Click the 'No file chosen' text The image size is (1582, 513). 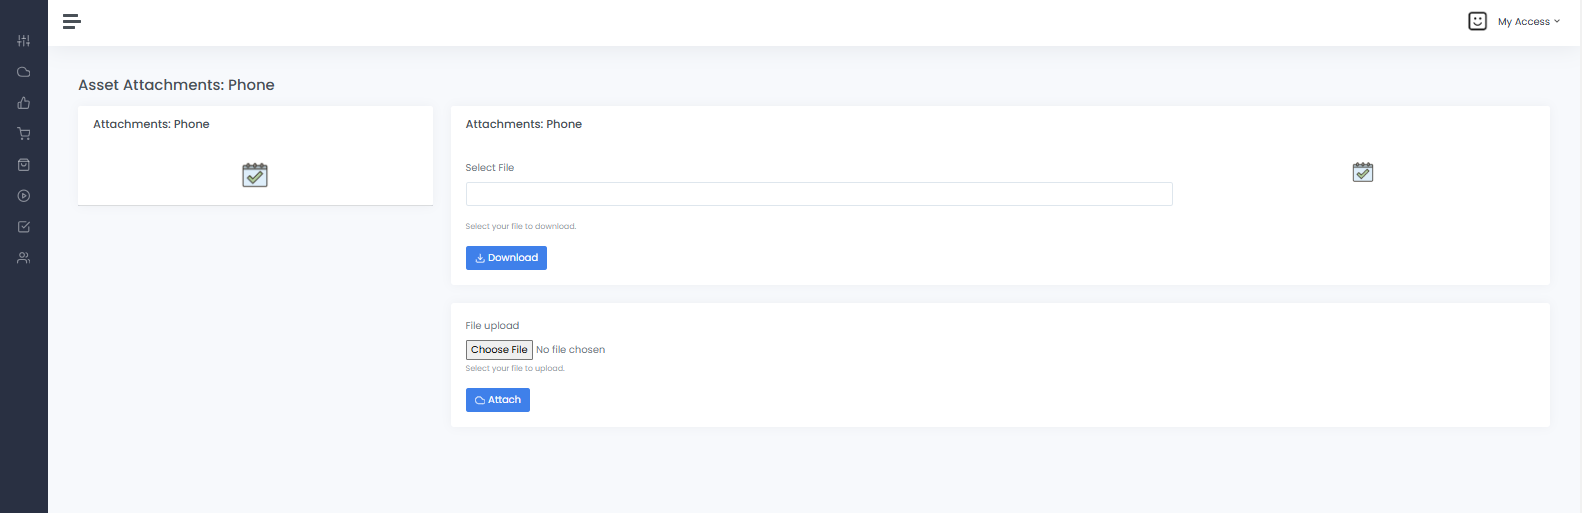(570, 350)
